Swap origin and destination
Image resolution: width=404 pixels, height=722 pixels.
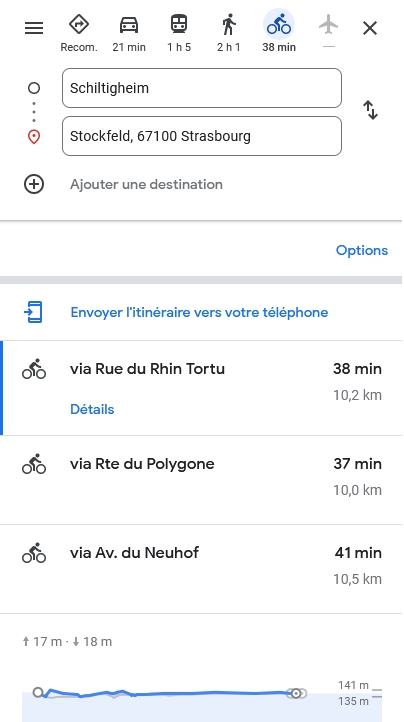[x=370, y=111]
